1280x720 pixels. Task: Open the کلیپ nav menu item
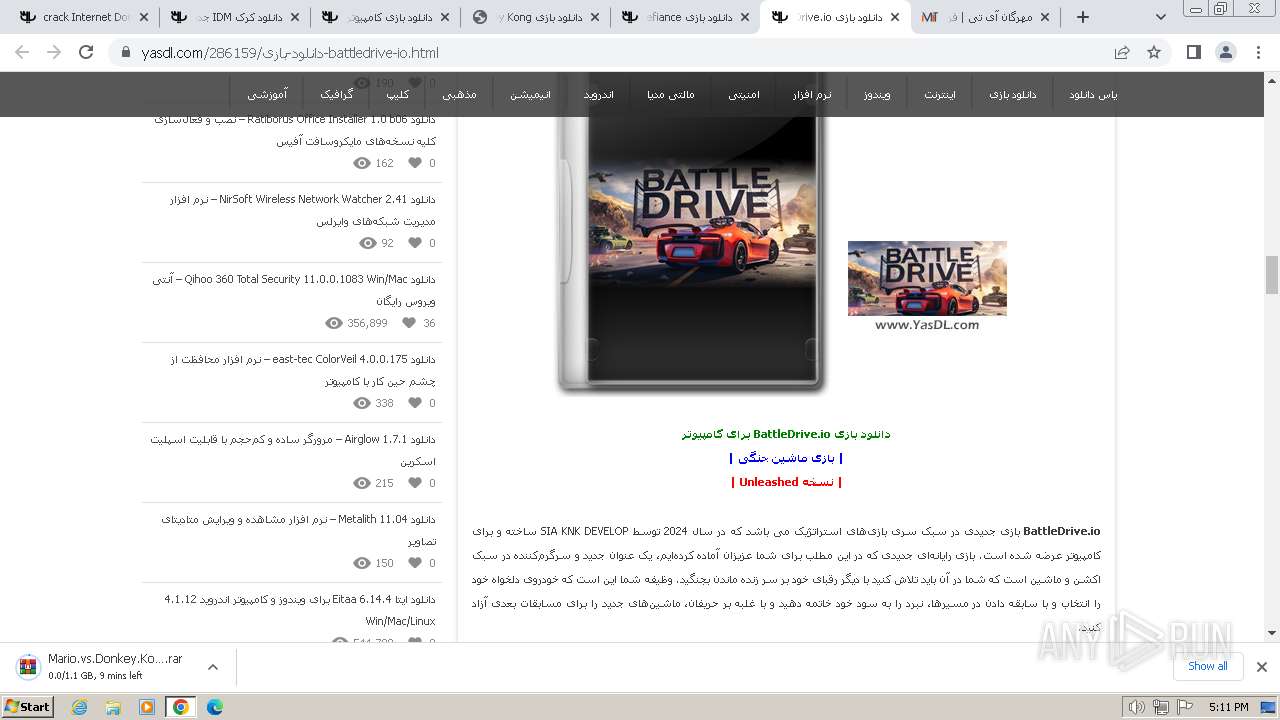pos(397,94)
